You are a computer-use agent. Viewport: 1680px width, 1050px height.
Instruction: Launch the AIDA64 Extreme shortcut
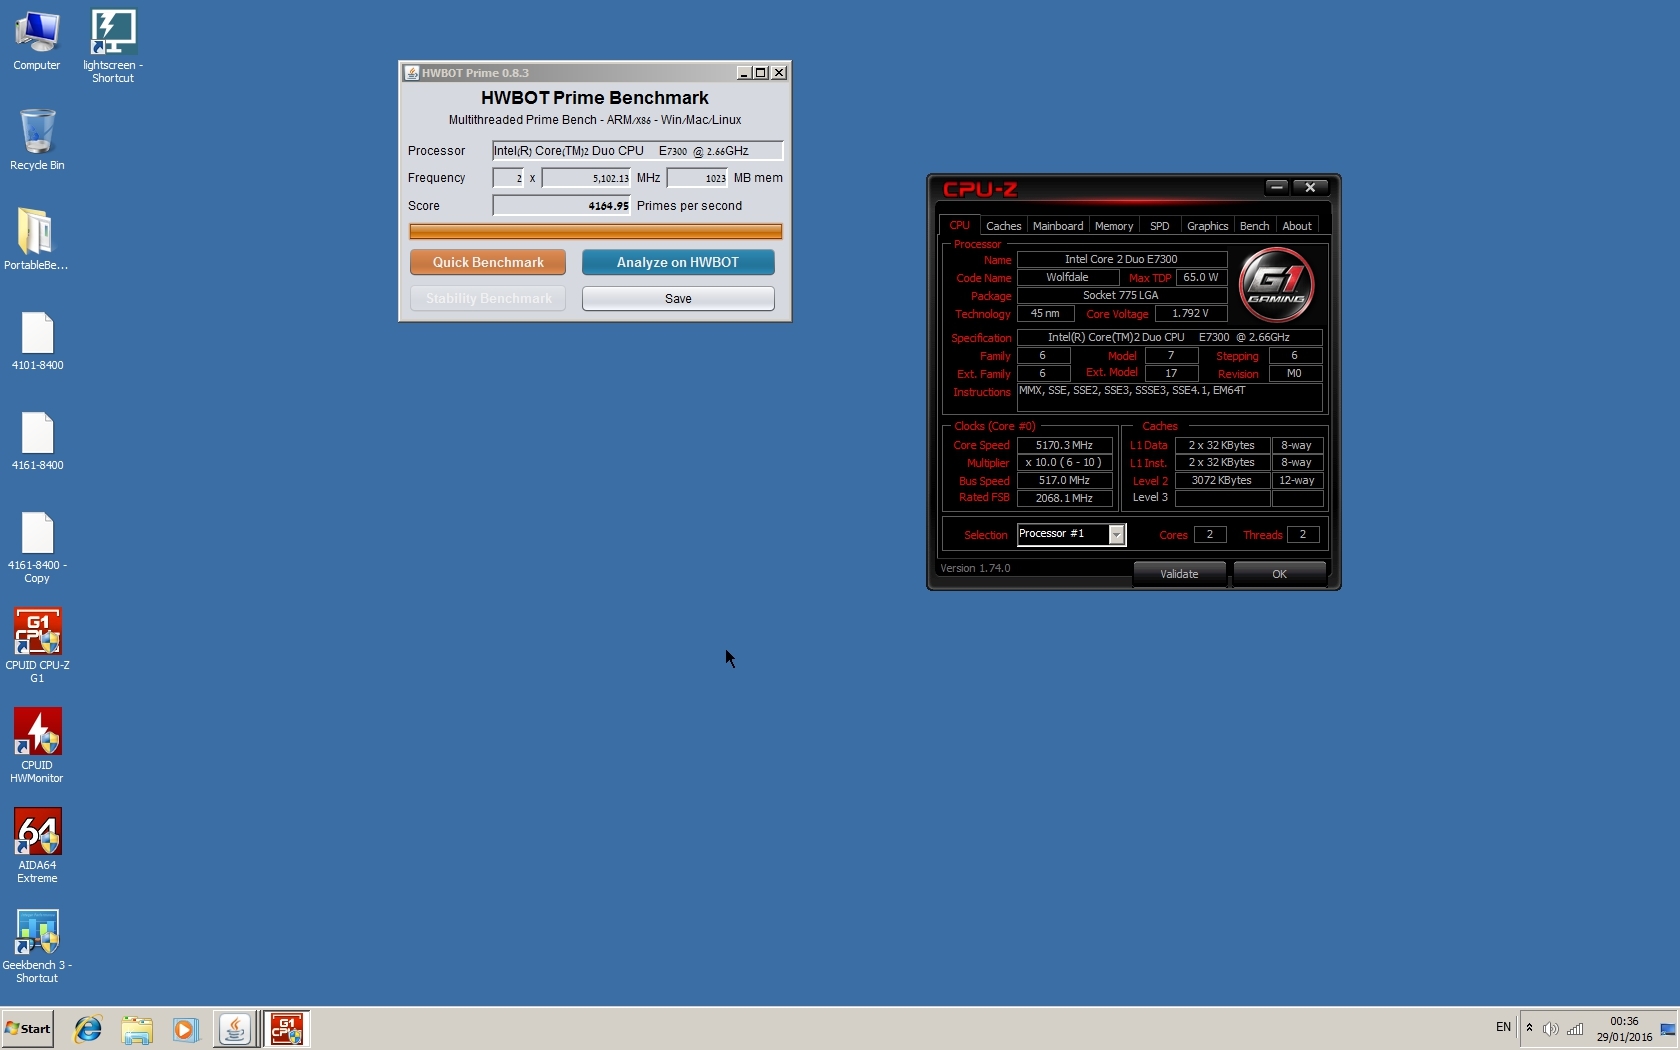pos(37,846)
